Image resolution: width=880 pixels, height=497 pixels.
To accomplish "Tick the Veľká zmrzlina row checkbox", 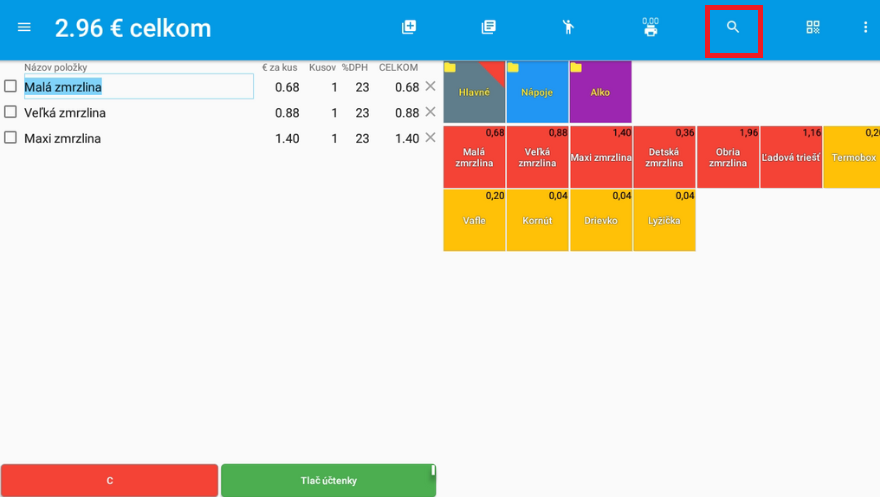I will (x=11, y=112).
